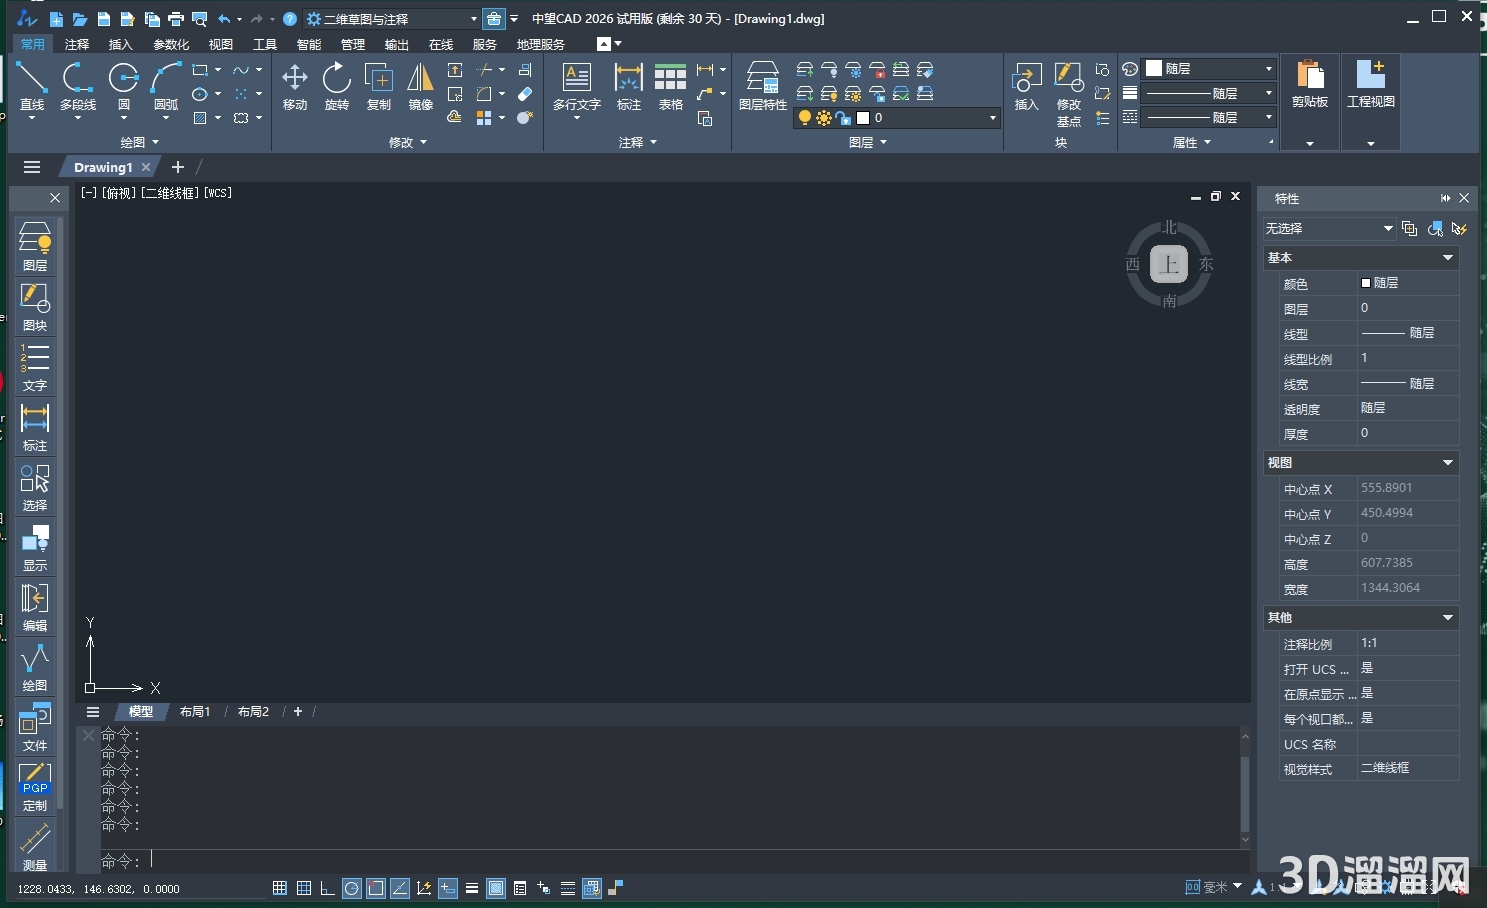Activate the Rotate (旋转) tool
The image size is (1487, 908).
point(337,86)
